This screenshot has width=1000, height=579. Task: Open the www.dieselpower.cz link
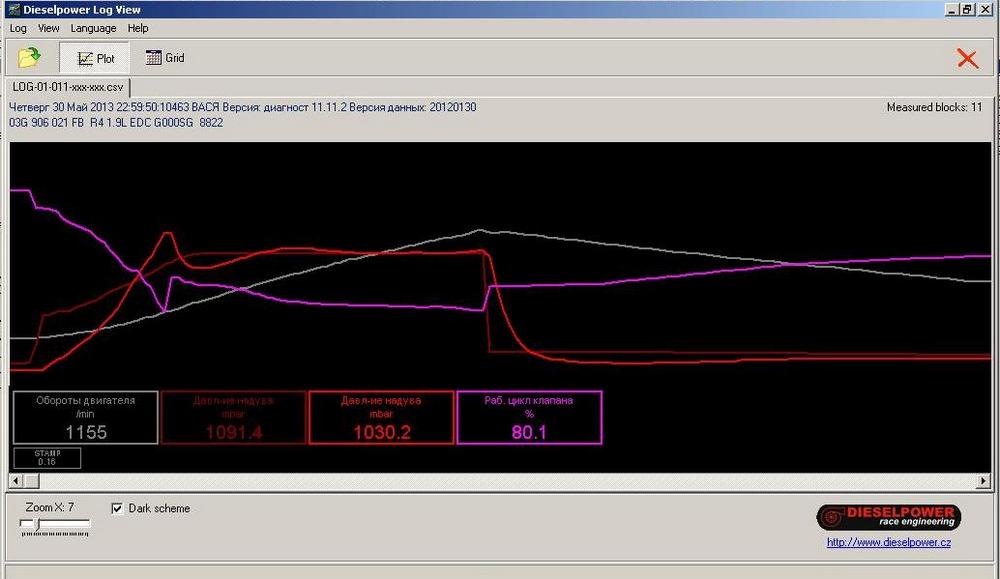click(x=888, y=542)
